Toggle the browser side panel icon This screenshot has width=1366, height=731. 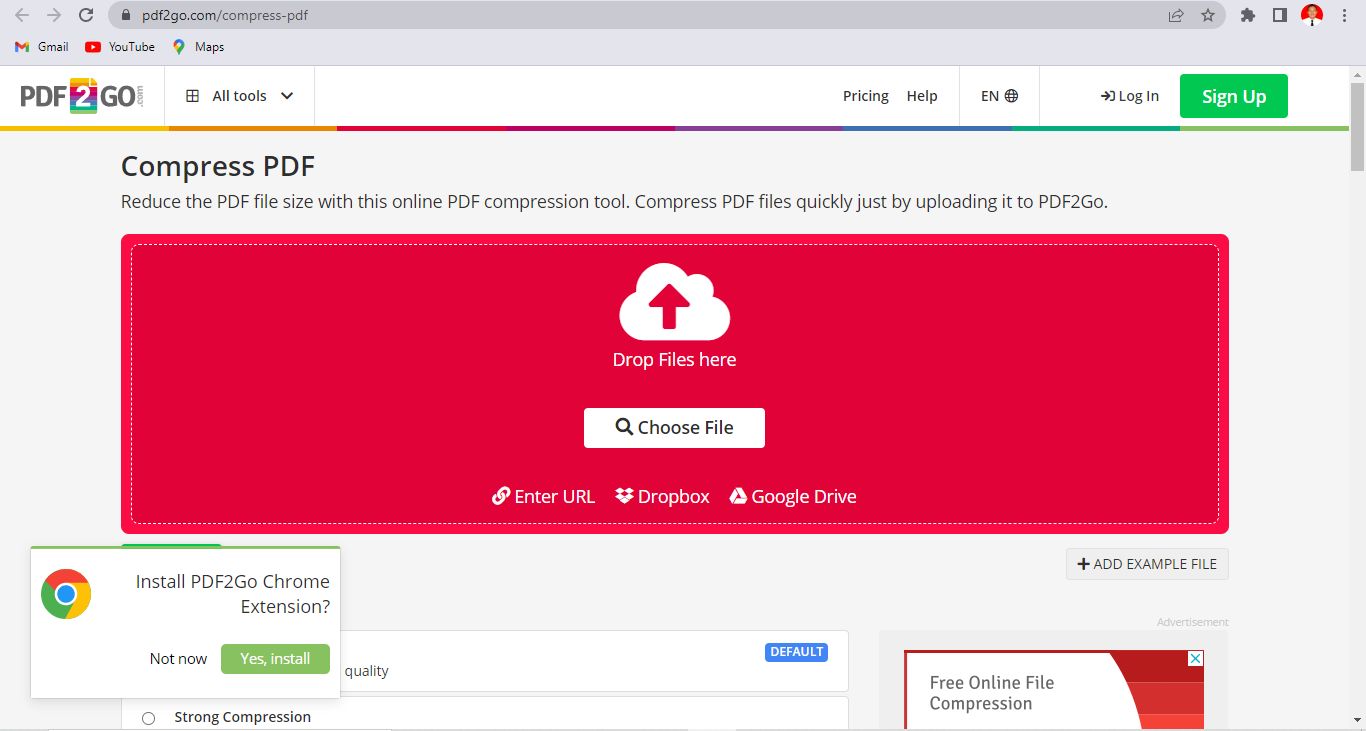pyautogui.click(x=1279, y=15)
